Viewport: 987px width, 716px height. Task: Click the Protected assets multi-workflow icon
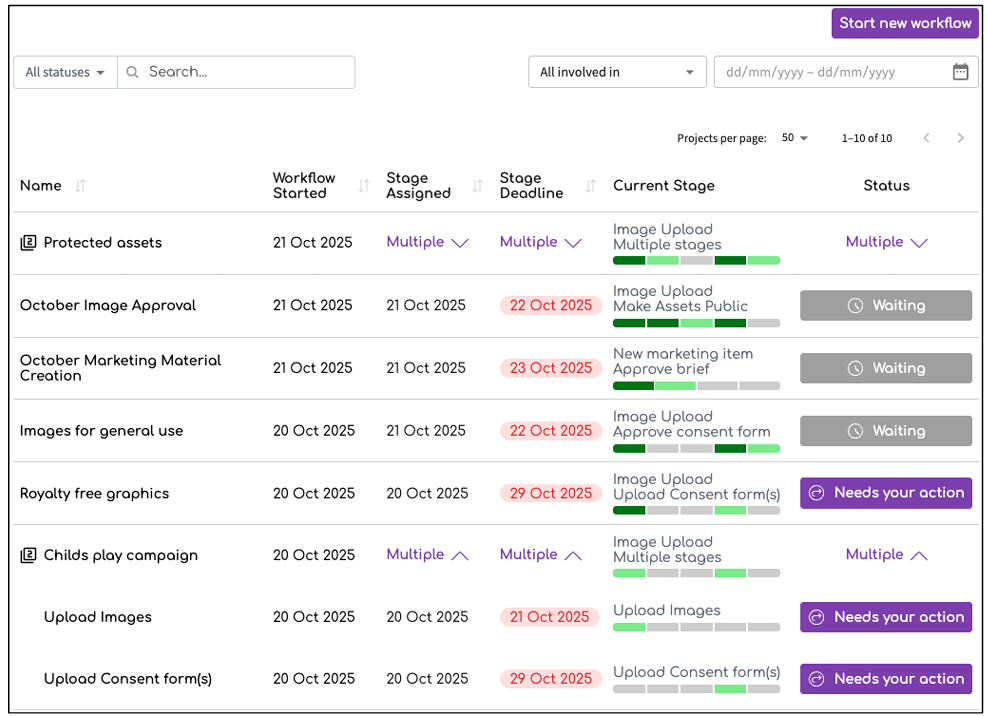(28, 243)
